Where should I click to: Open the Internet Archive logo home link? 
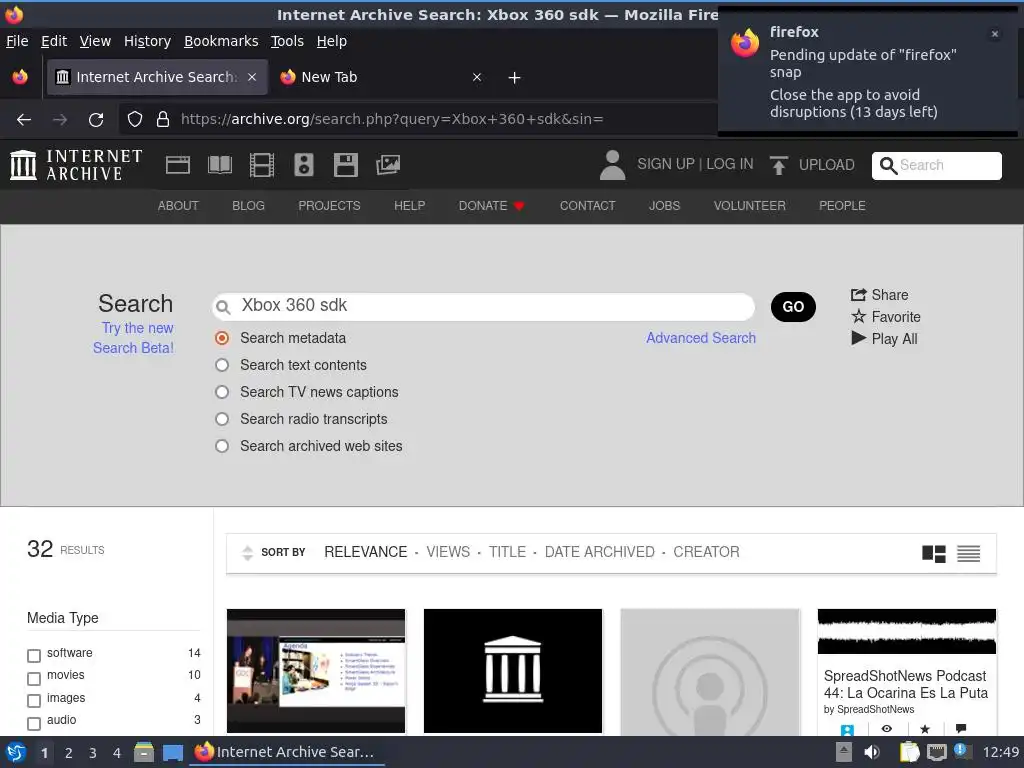(76, 165)
